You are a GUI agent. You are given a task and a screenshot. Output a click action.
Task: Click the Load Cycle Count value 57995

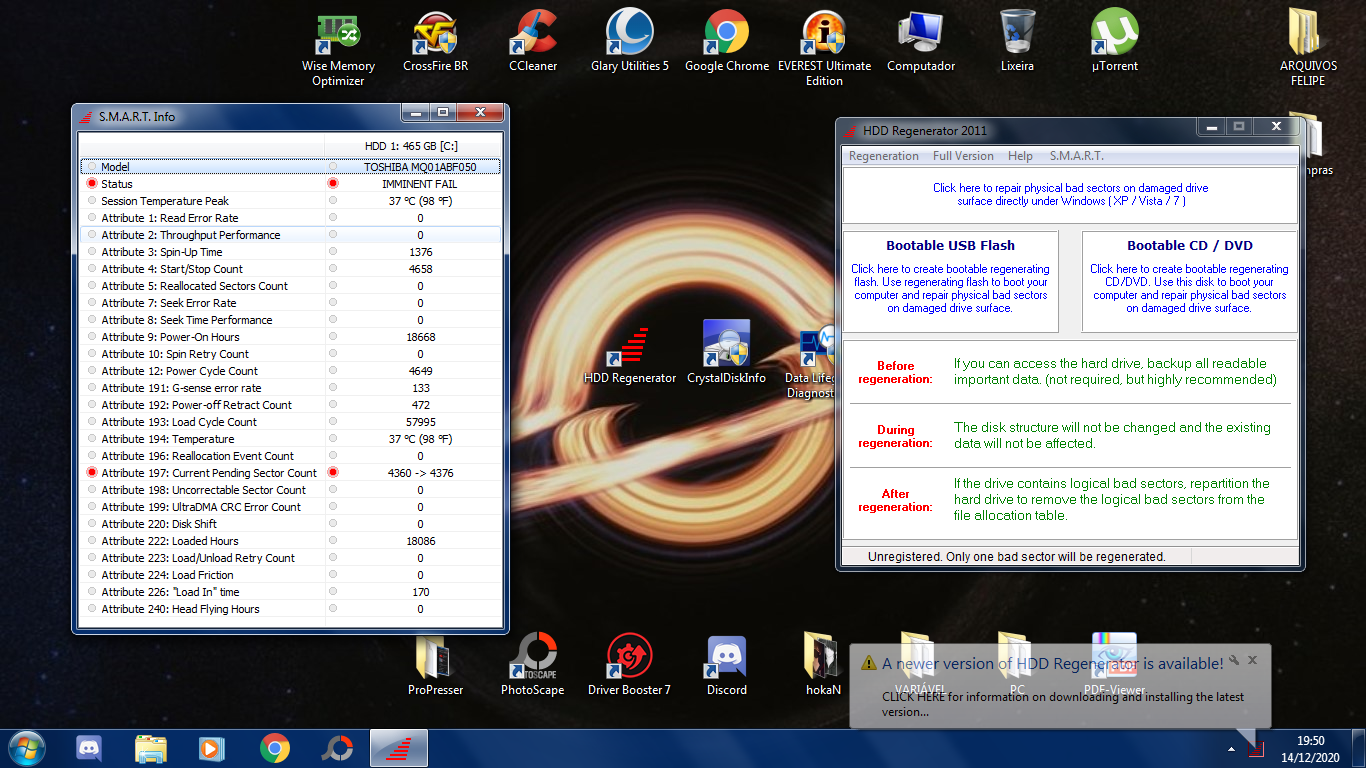pos(420,422)
